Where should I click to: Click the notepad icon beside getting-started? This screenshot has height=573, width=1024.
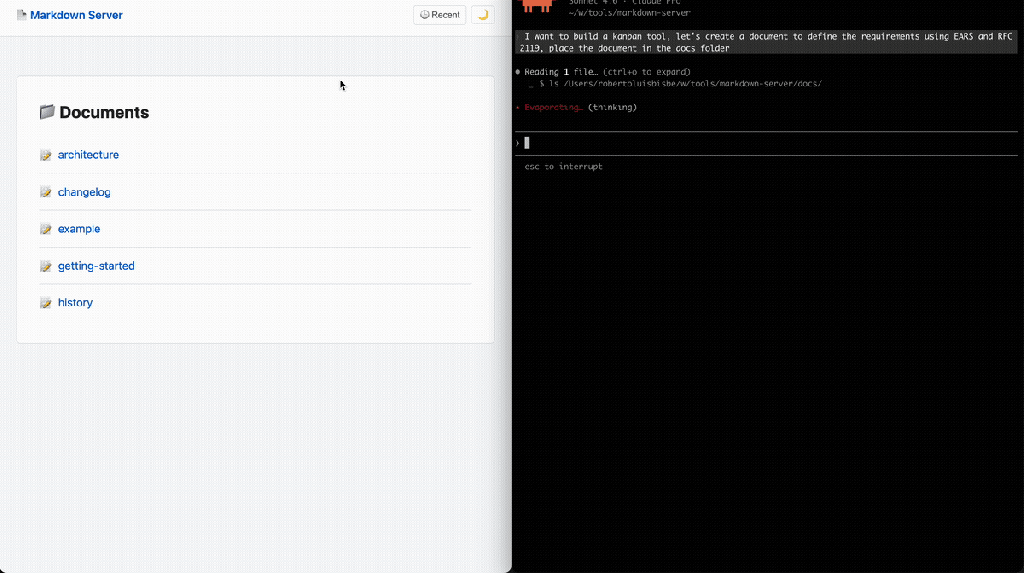[46, 266]
